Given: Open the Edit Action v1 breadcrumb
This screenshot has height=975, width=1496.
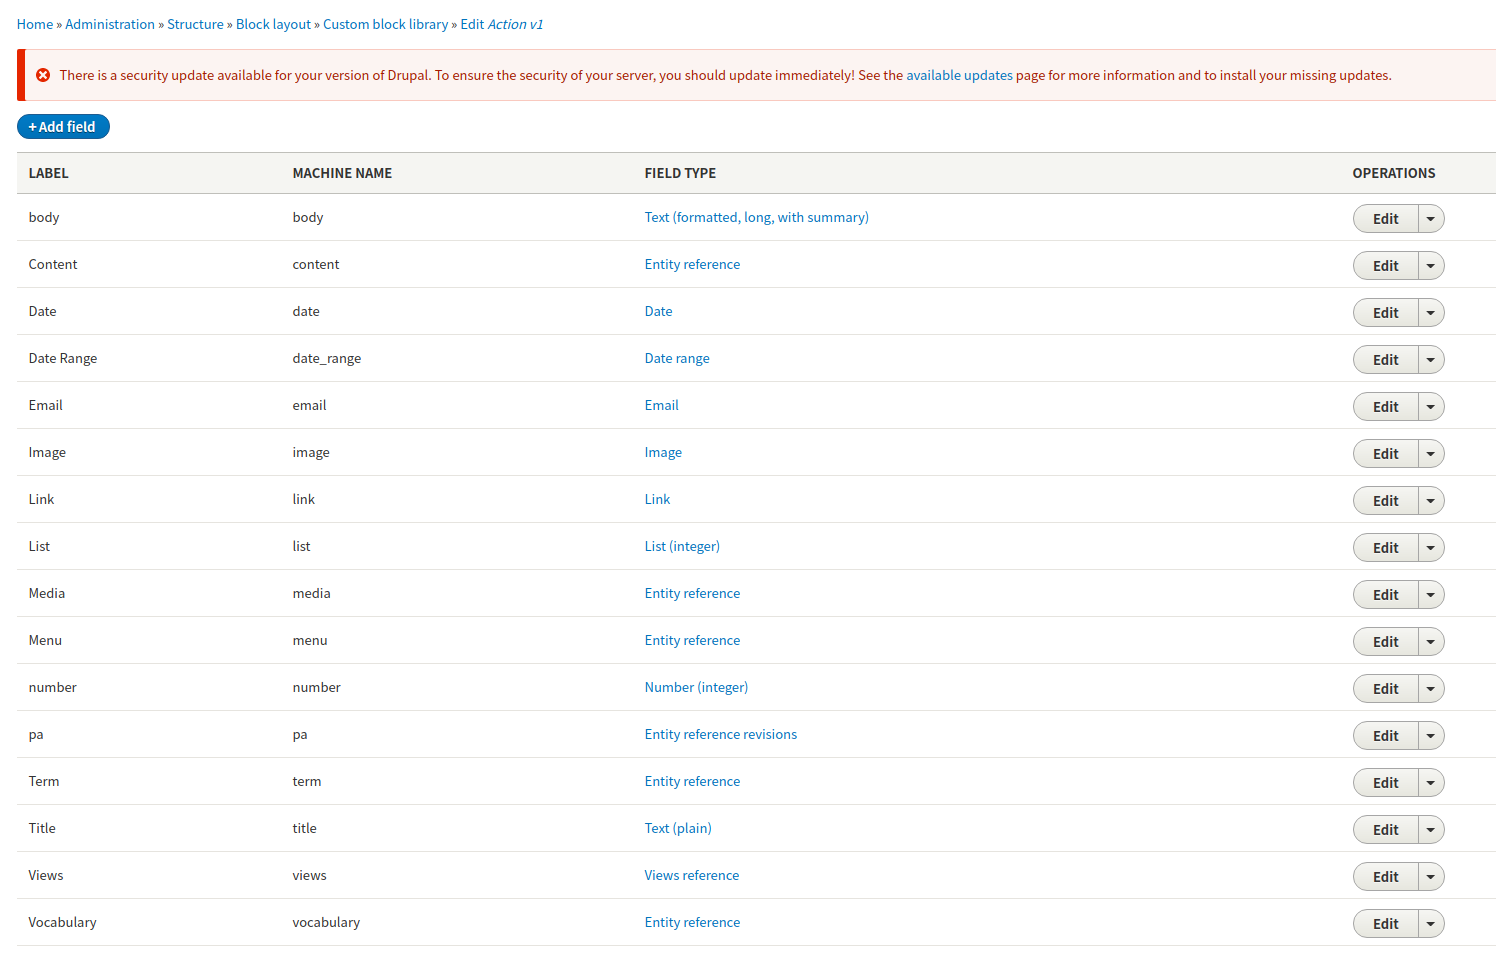Looking at the screenshot, I should click(501, 24).
